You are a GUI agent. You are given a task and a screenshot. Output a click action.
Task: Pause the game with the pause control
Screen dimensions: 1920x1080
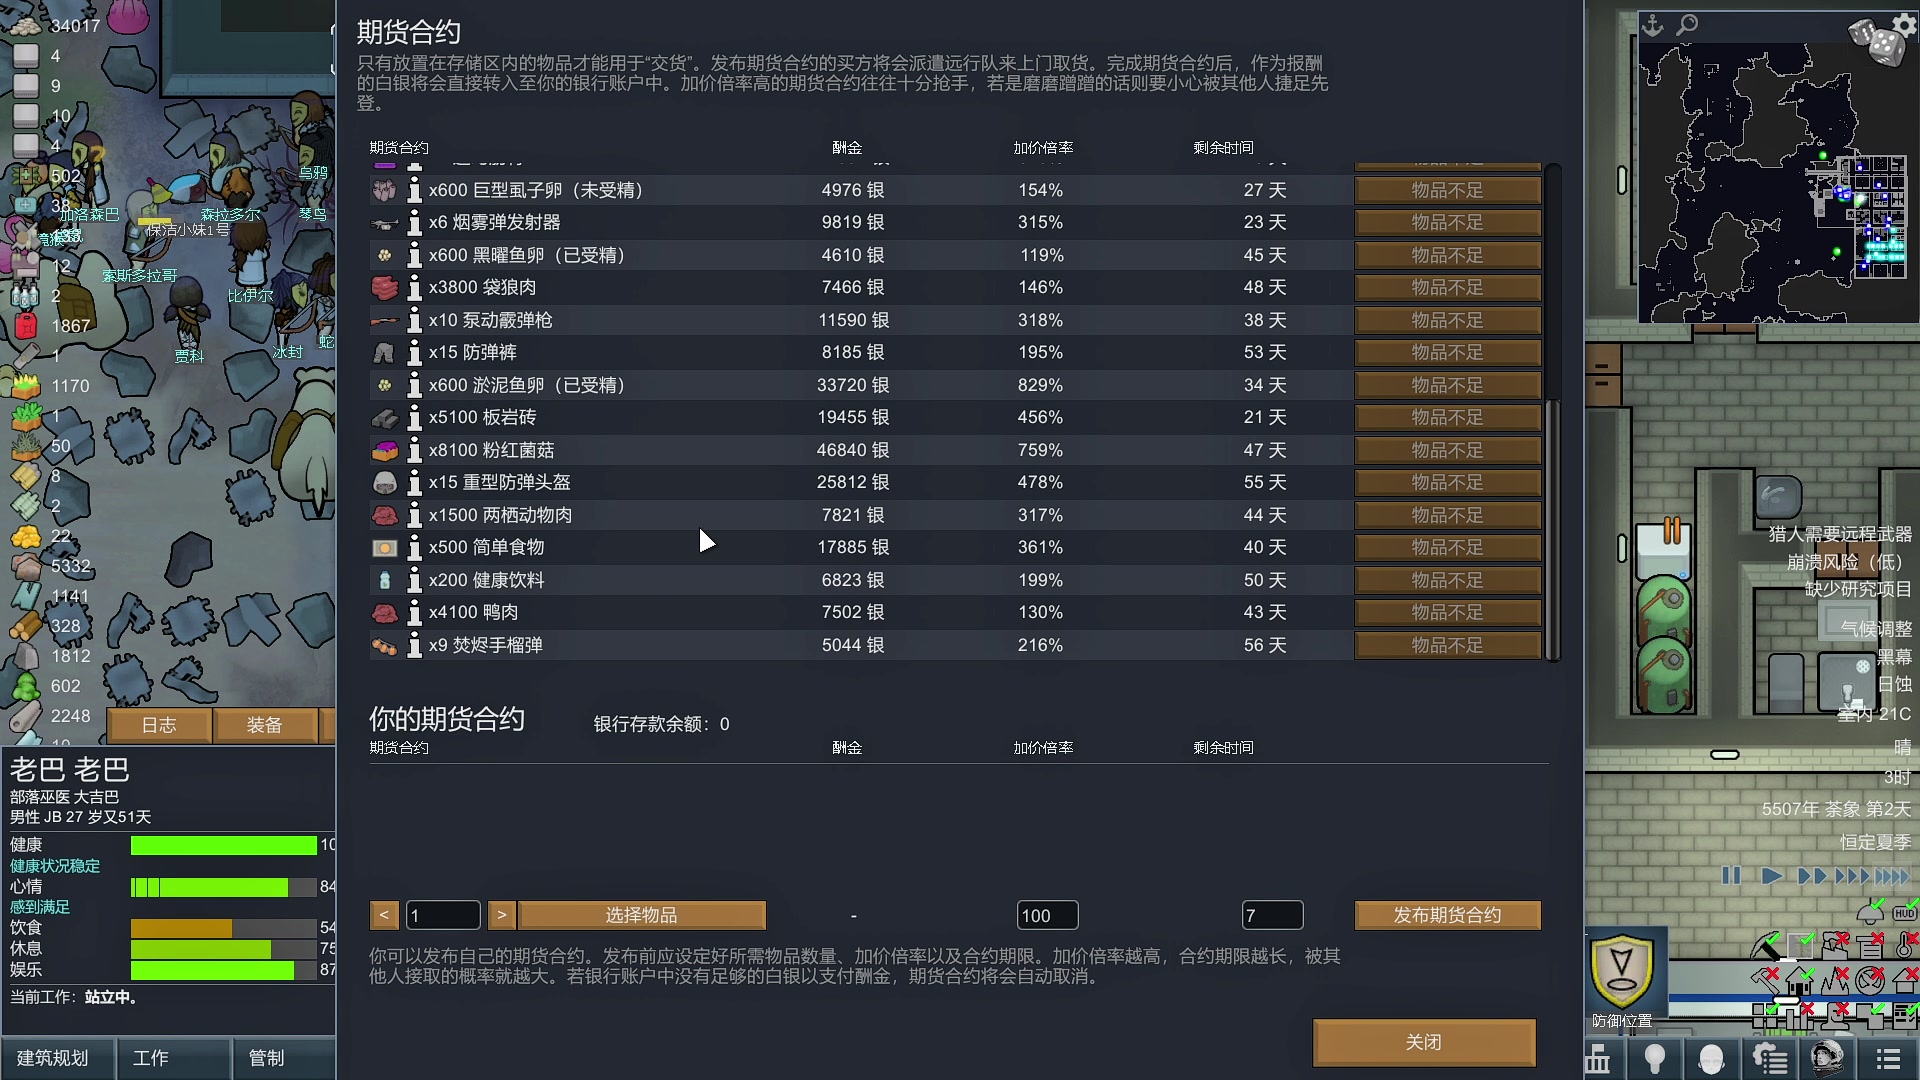coord(1733,875)
